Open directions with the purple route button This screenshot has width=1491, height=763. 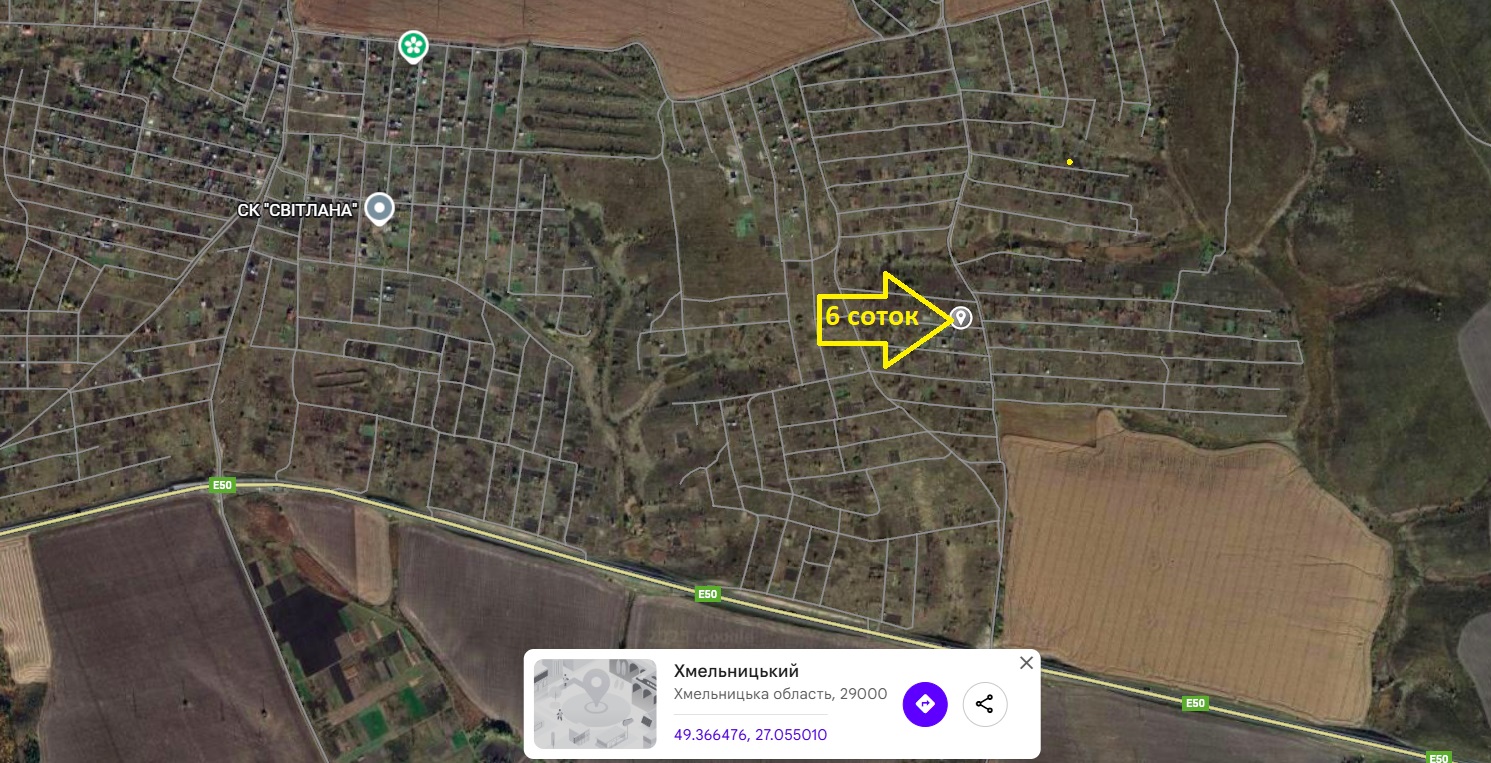tap(925, 704)
